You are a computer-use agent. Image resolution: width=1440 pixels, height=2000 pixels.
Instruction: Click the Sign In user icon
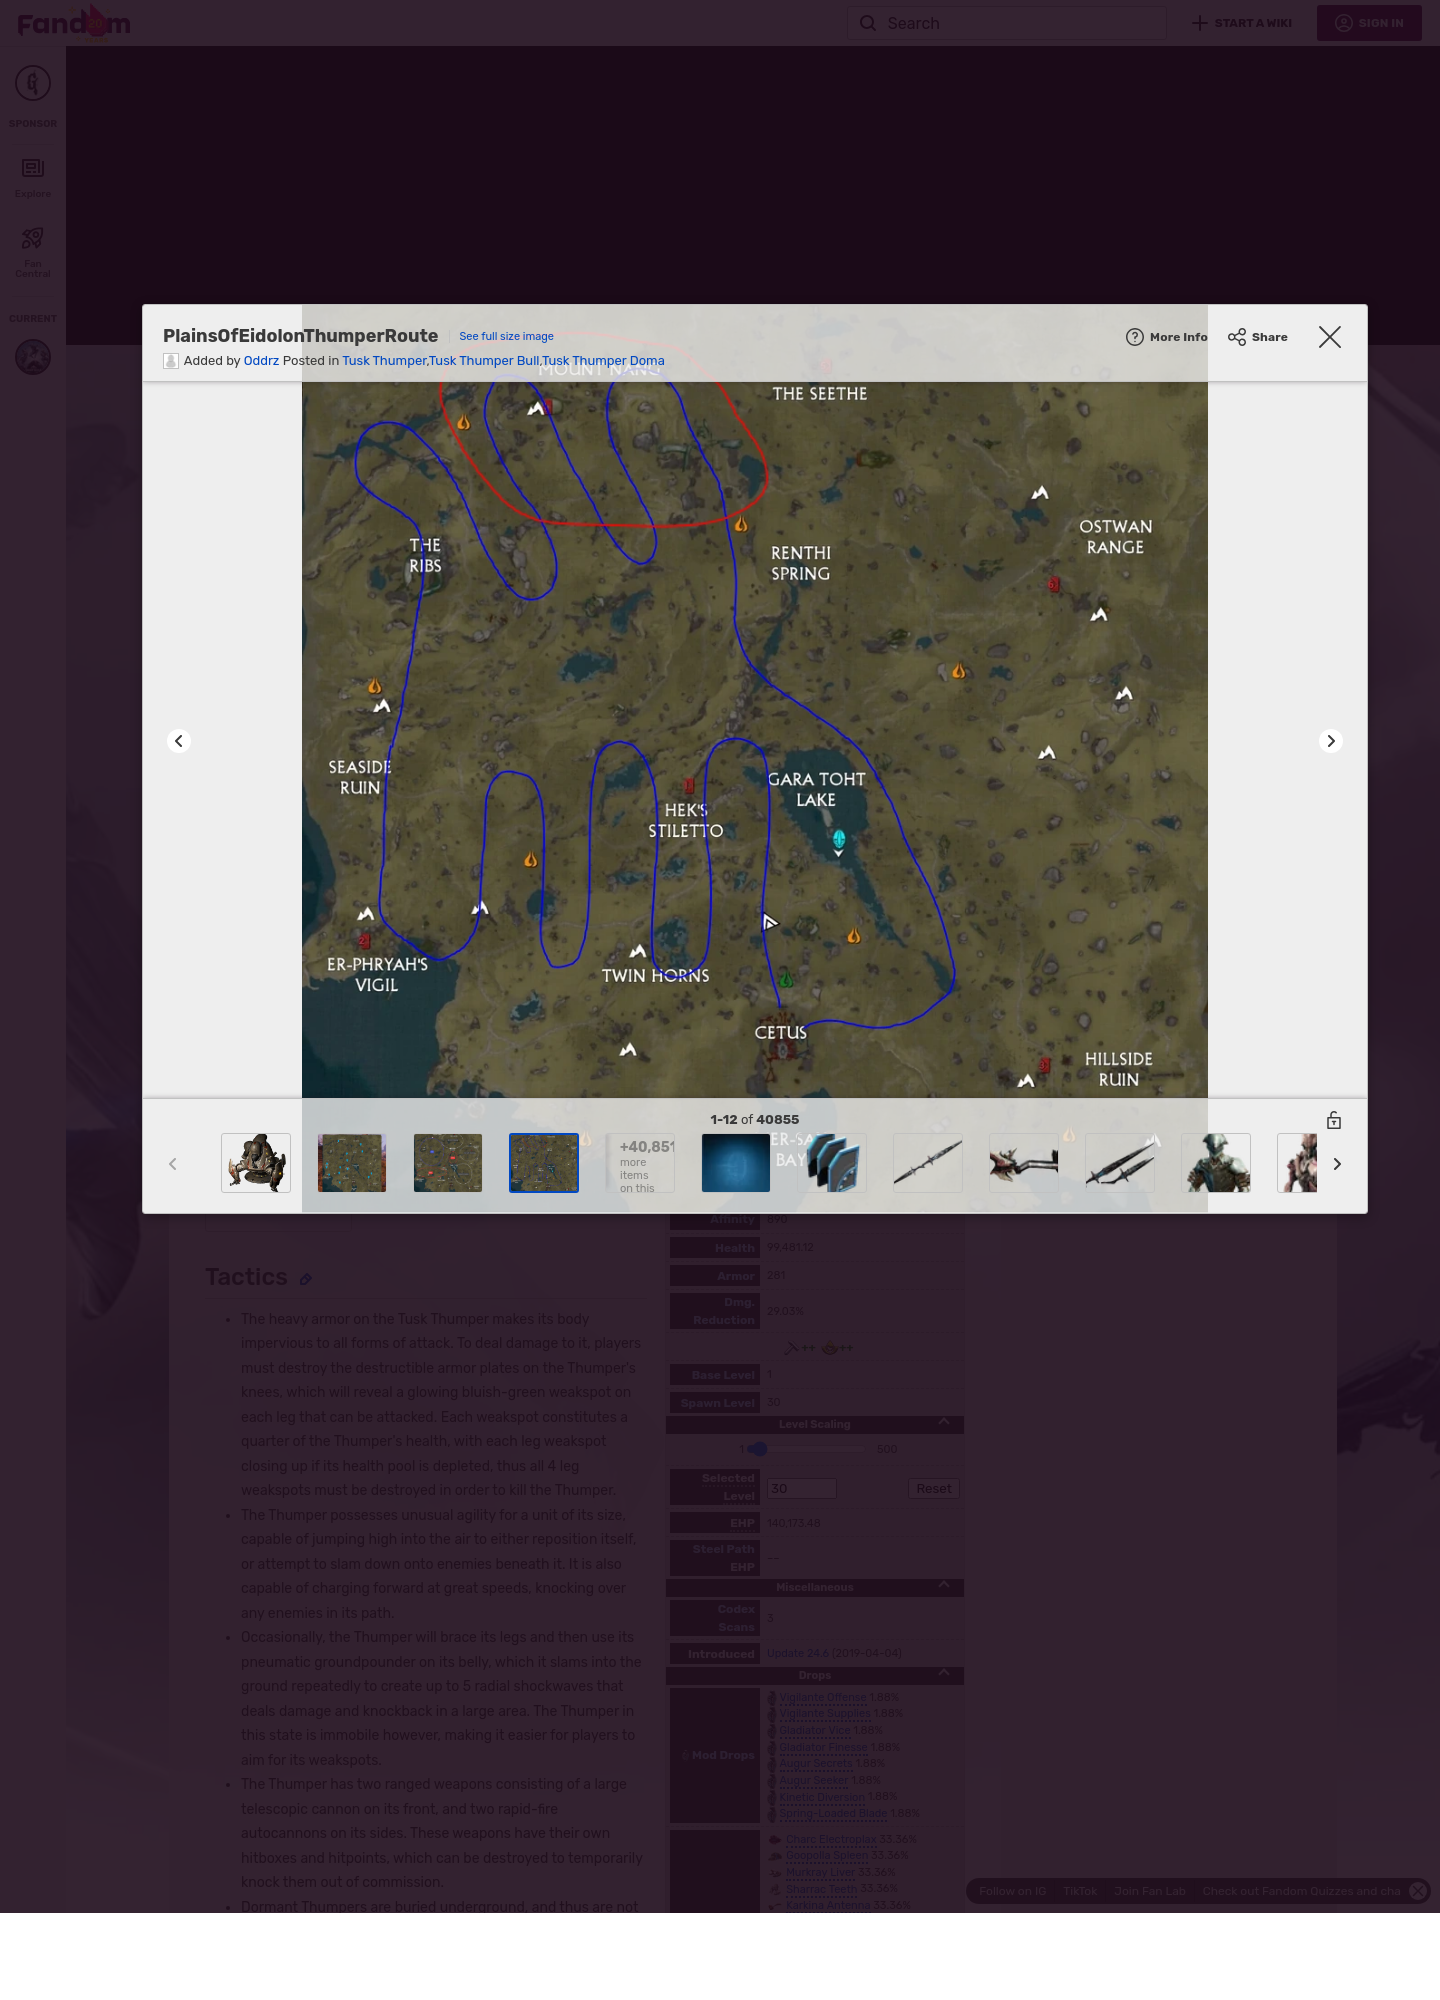tap(1344, 23)
